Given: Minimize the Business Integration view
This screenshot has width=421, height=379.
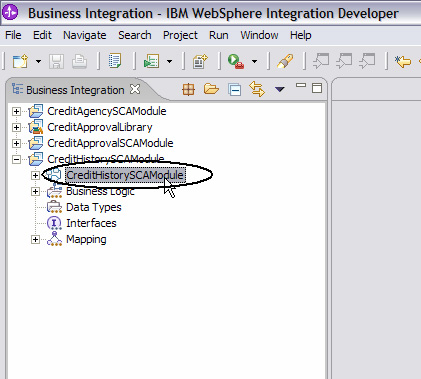Looking at the screenshot, I should click(x=301, y=85).
